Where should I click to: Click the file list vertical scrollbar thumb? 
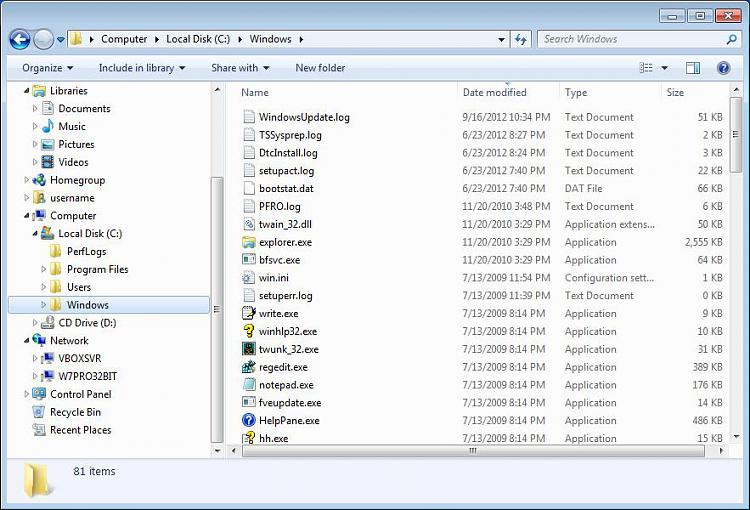736,135
